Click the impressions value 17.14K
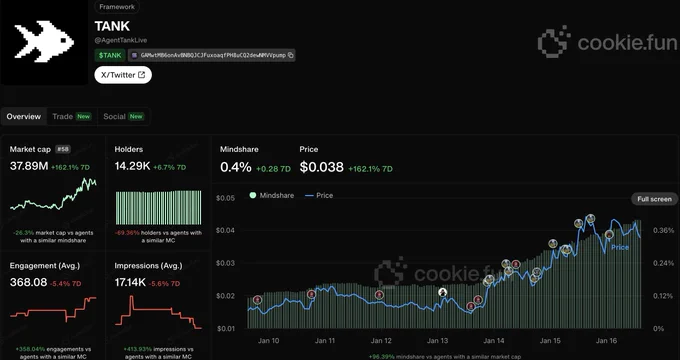The height and width of the screenshot is (360, 680). pyautogui.click(x=130, y=282)
